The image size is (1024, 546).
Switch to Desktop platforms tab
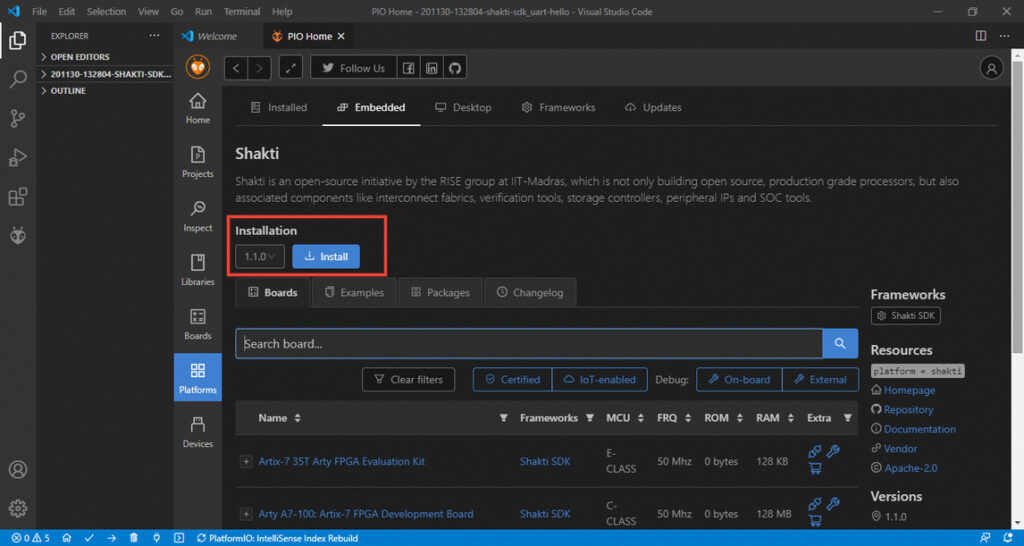point(463,107)
